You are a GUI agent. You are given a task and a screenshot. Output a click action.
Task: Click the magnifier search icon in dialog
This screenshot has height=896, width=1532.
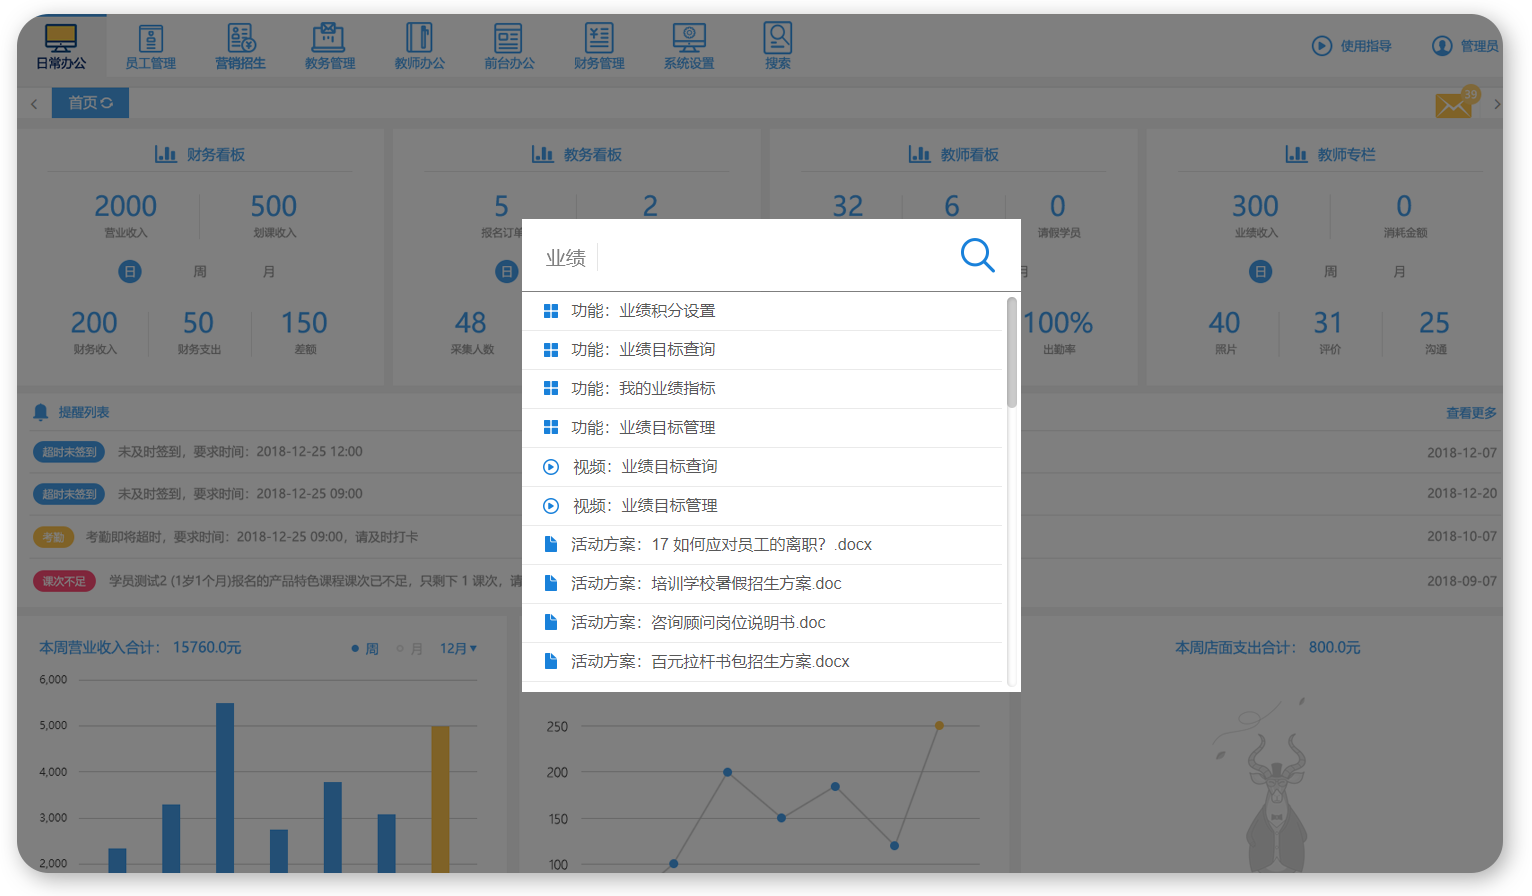click(977, 256)
